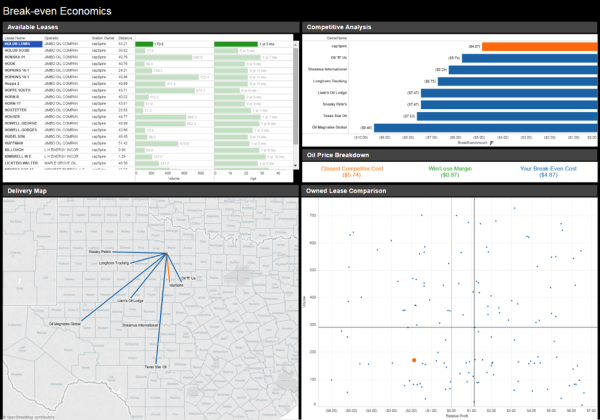Click the Volume axis title under Available Leases
600x420 pixels.
click(174, 179)
